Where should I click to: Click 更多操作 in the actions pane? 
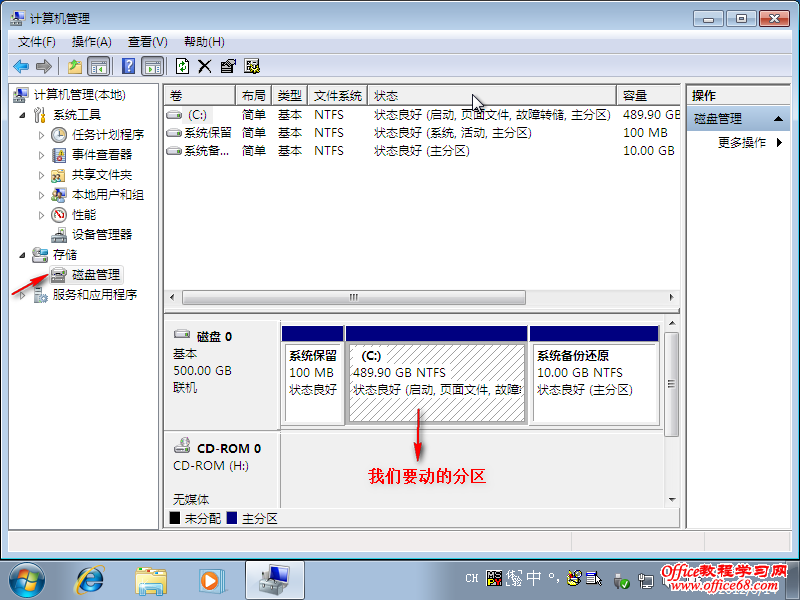point(742,143)
